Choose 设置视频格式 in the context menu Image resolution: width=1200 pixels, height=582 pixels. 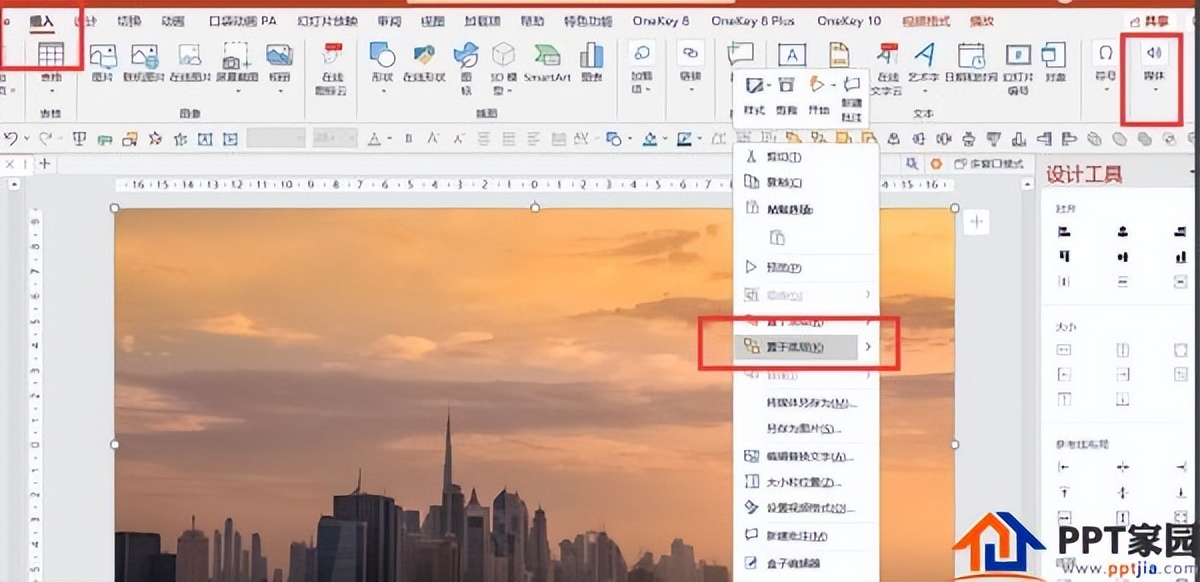(806, 508)
